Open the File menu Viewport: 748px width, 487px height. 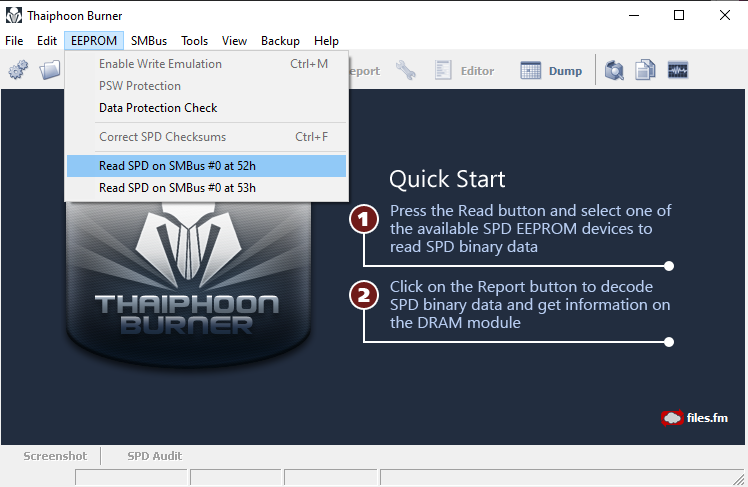pos(14,41)
